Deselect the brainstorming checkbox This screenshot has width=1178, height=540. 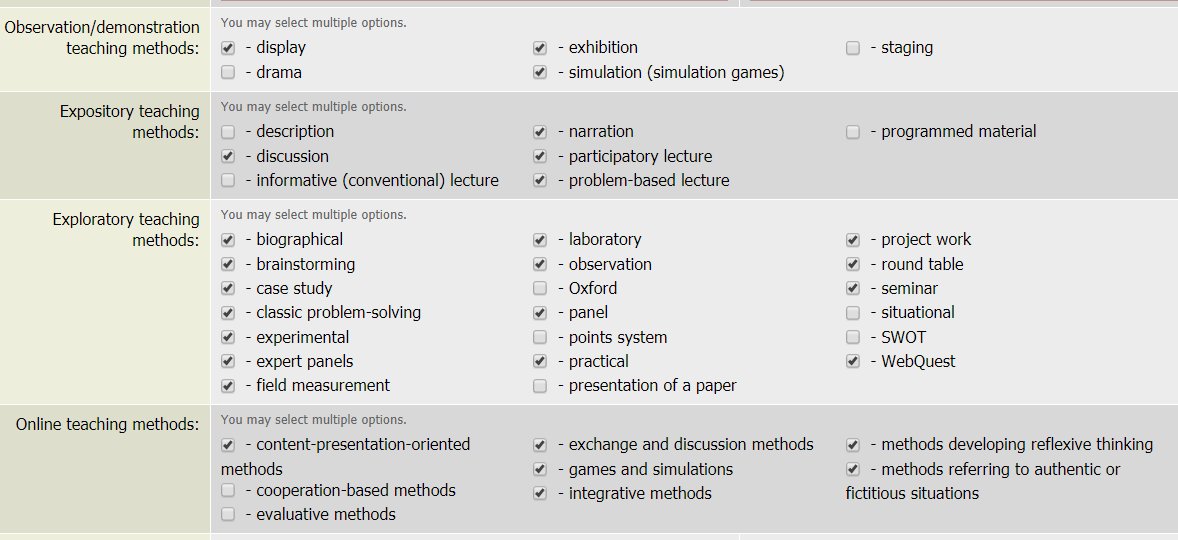[228, 264]
